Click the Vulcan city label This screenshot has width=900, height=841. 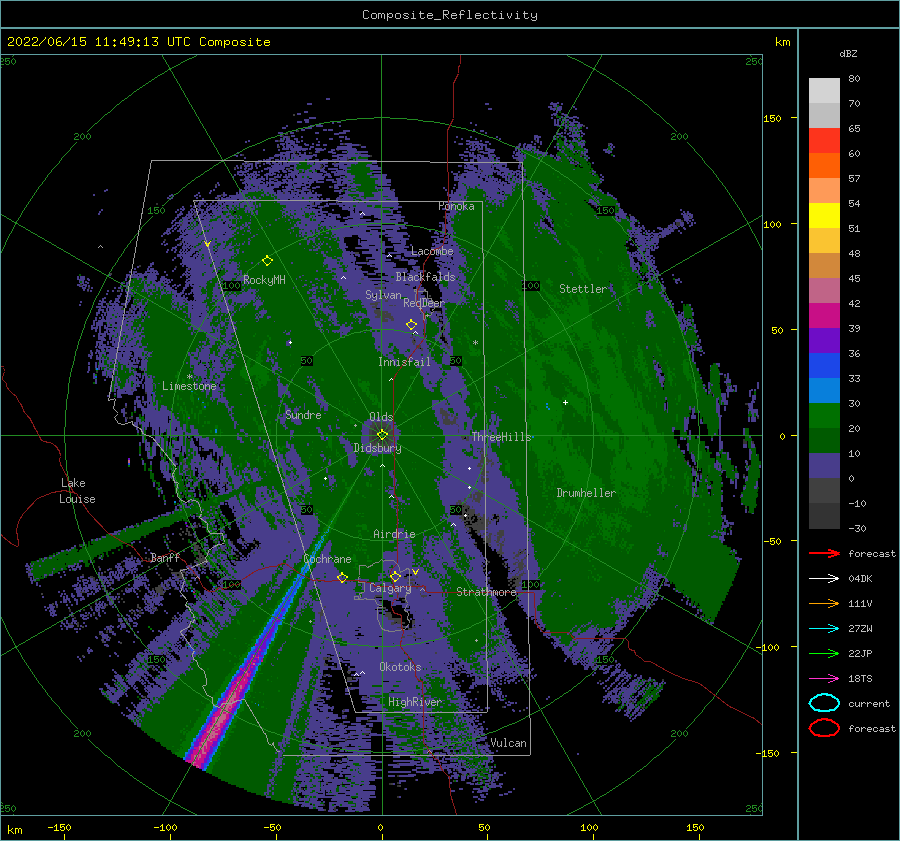[508, 743]
